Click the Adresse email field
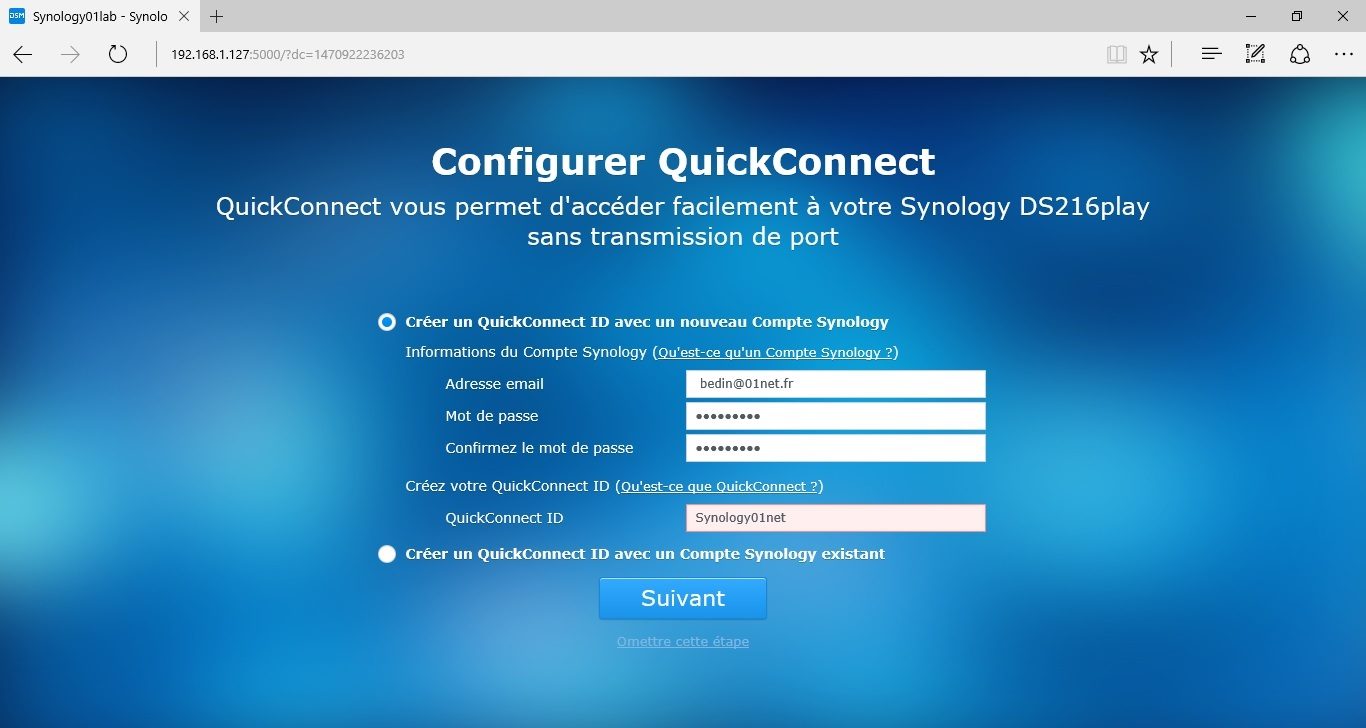The width and height of the screenshot is (1366, 728). 836,384
